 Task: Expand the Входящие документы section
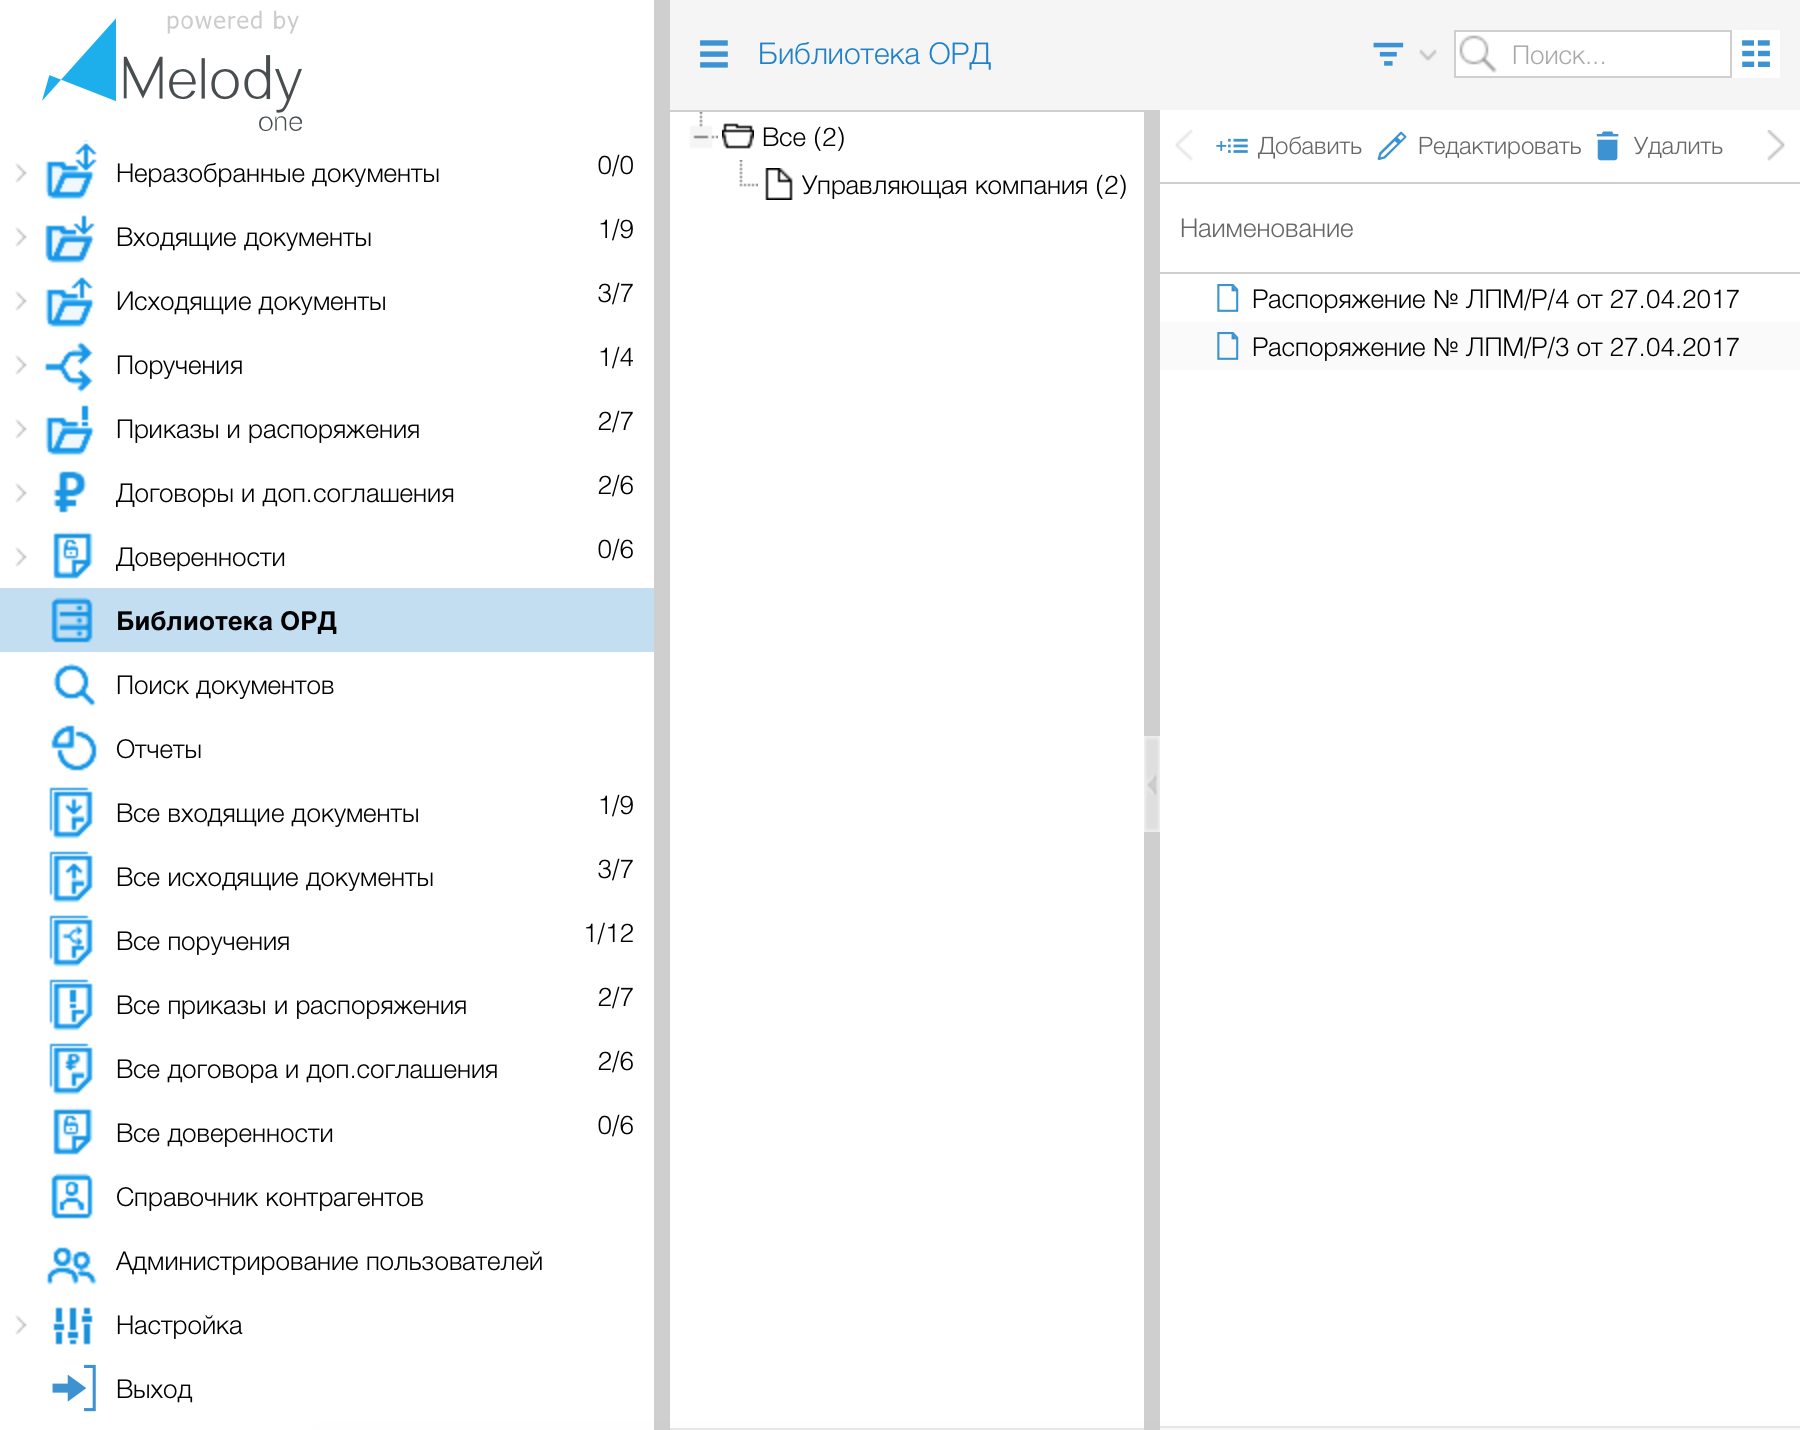coord(21,237)
